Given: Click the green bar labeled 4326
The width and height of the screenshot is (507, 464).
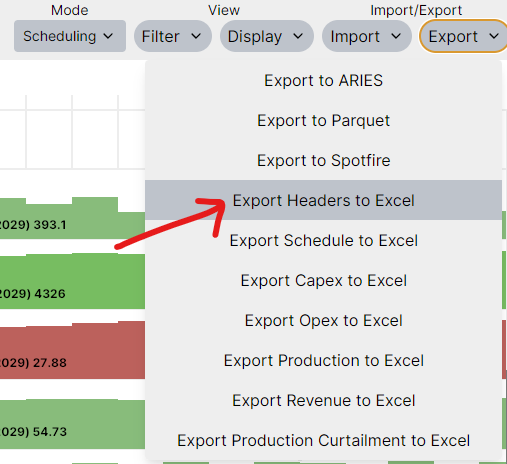Looking at the screenshot, I should point(72,282).
